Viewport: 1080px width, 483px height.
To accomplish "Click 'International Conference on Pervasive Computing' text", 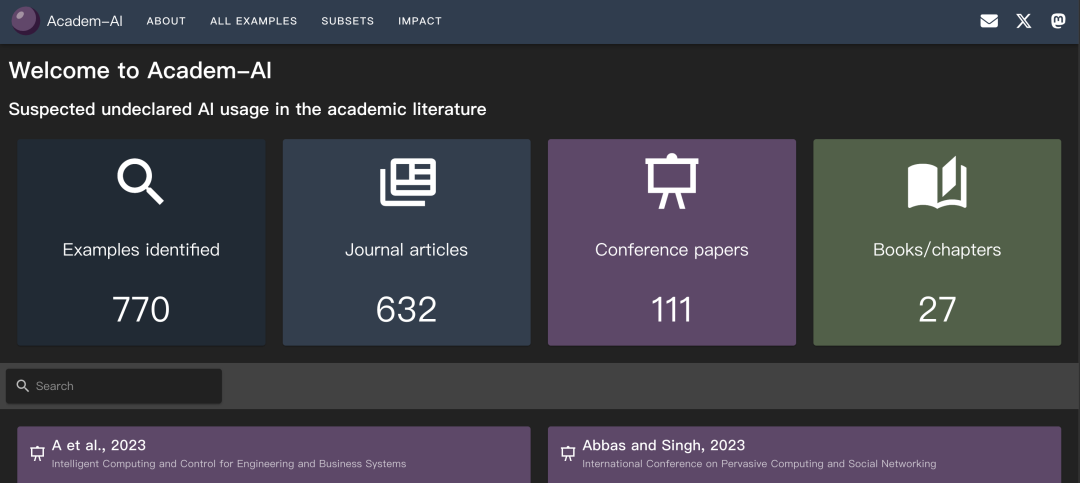I will (x=759, y=464).
